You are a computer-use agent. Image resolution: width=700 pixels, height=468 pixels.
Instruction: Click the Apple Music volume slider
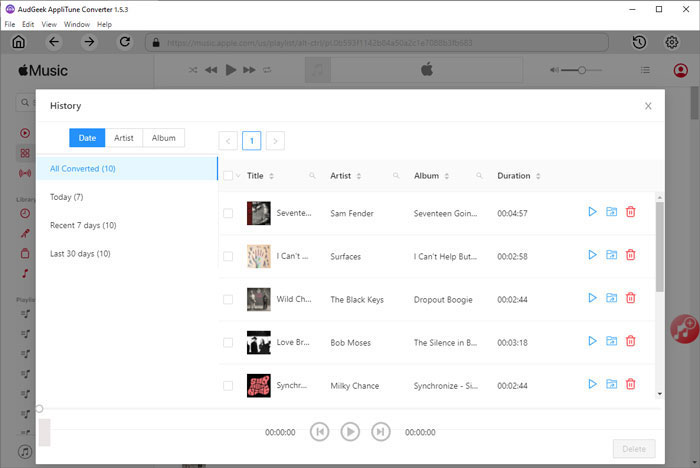[x=582, y=70]
